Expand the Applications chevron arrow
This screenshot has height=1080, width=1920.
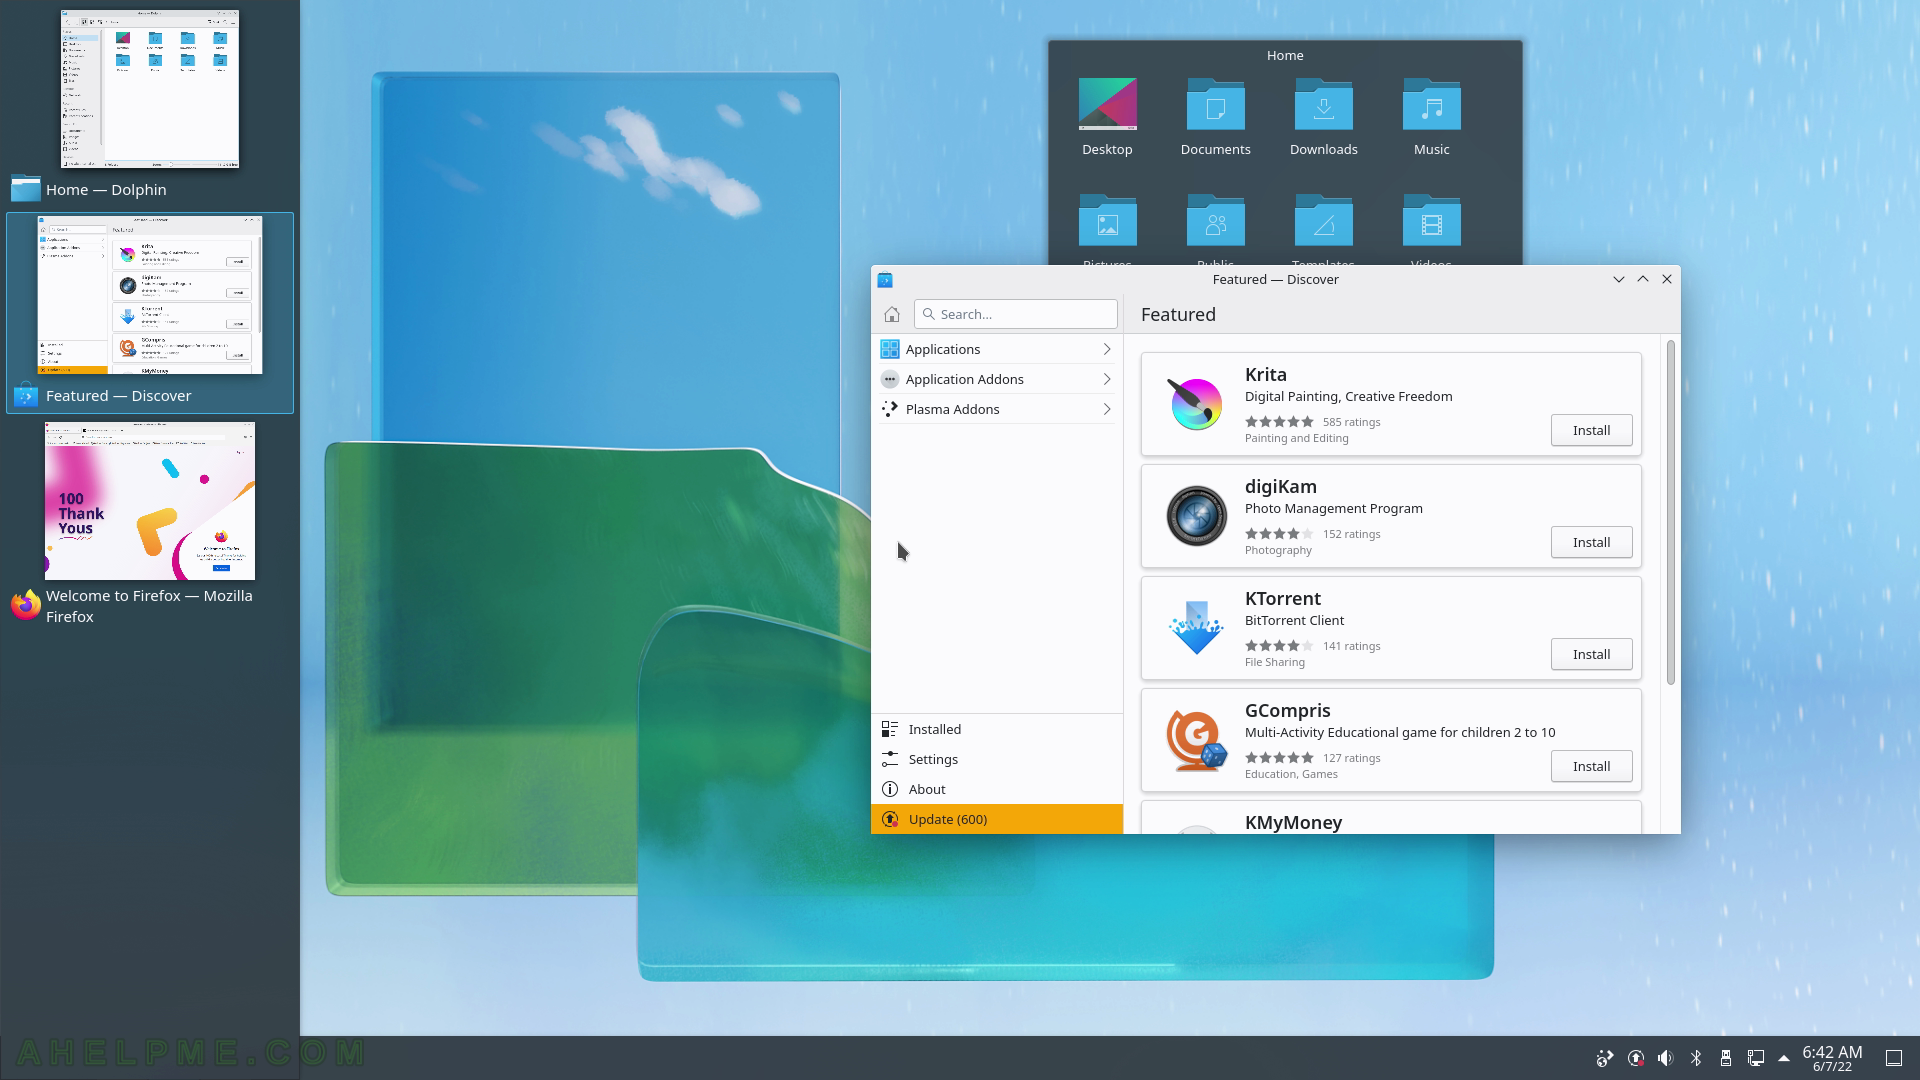(1106, 349)
